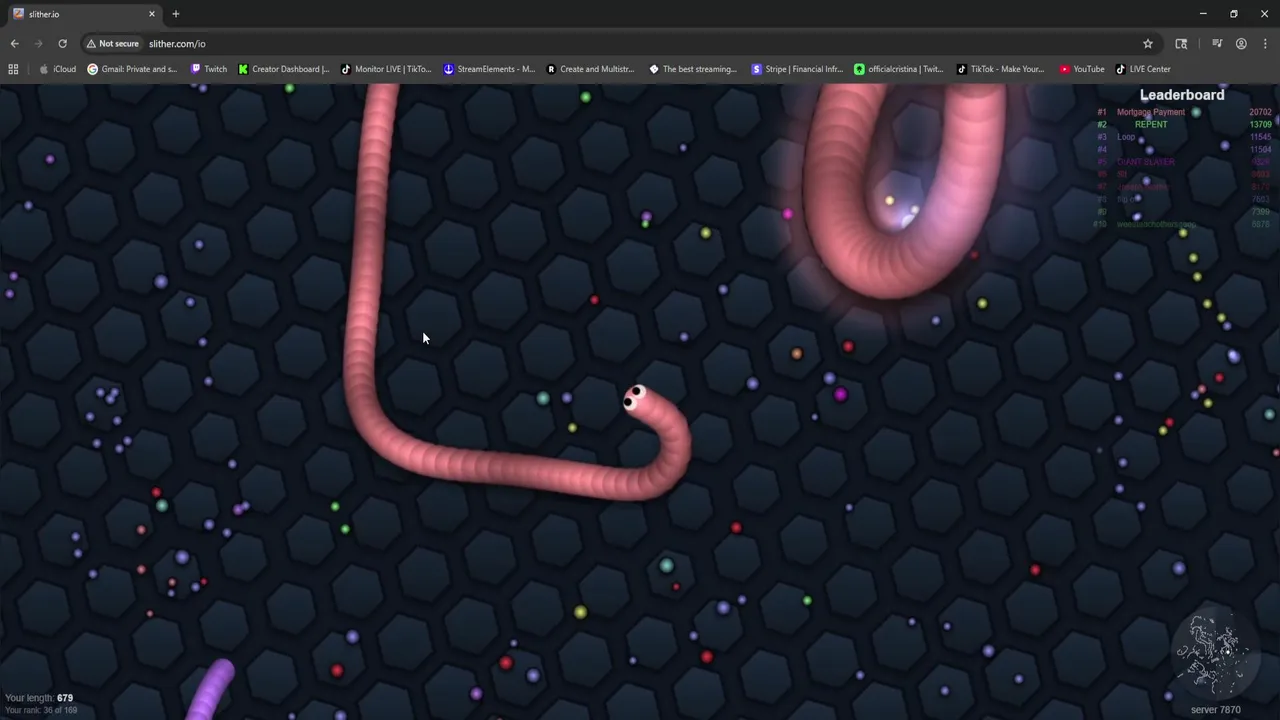Open the YouTube bookmark

point(1082,69)
